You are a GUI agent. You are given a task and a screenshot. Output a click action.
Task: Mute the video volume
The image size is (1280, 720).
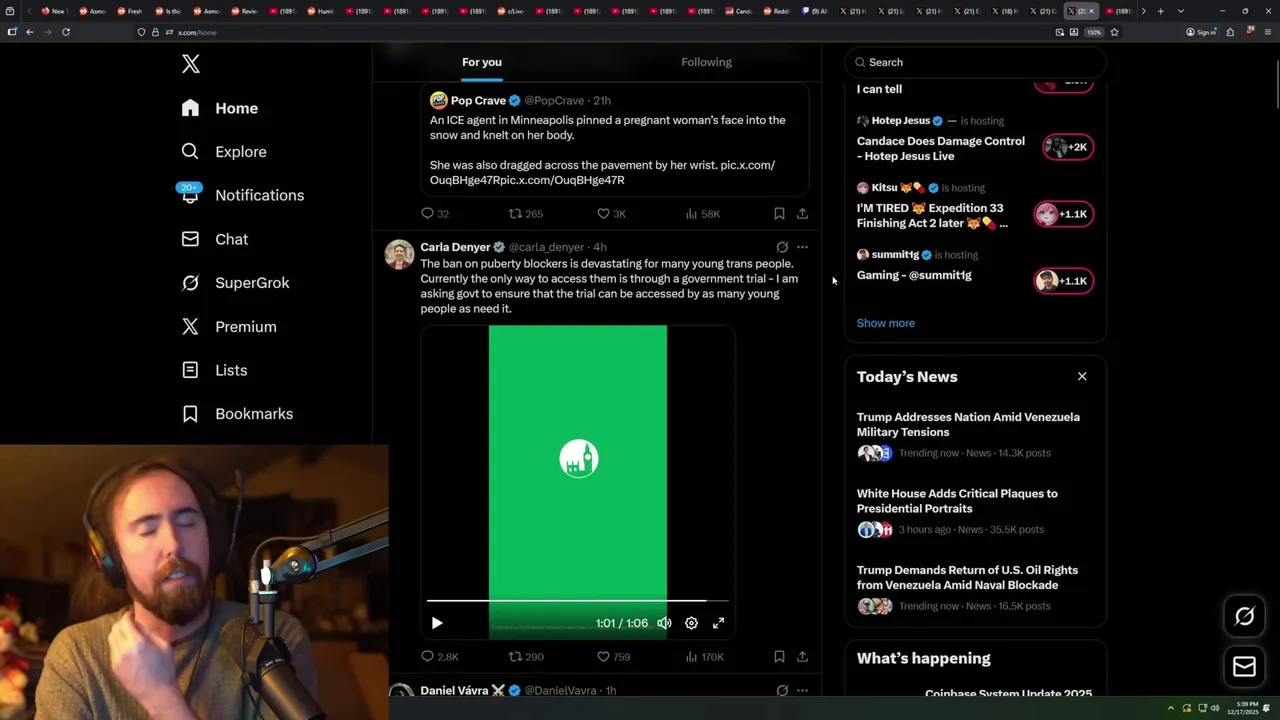[664, 623]
